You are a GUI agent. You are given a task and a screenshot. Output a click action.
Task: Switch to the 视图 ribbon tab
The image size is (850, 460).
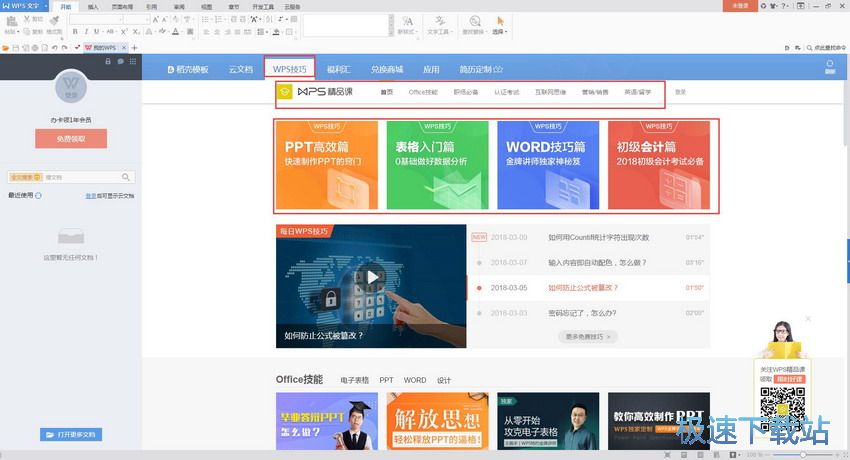pos(207,7)
